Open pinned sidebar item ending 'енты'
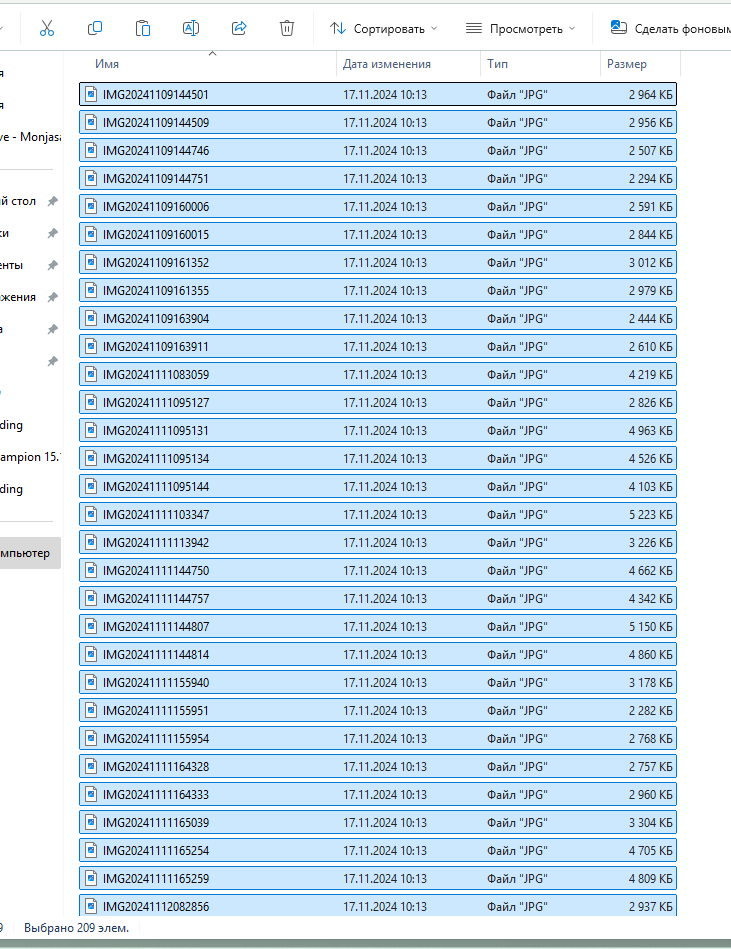Screen dimensions: 731x949 [11, 265]
